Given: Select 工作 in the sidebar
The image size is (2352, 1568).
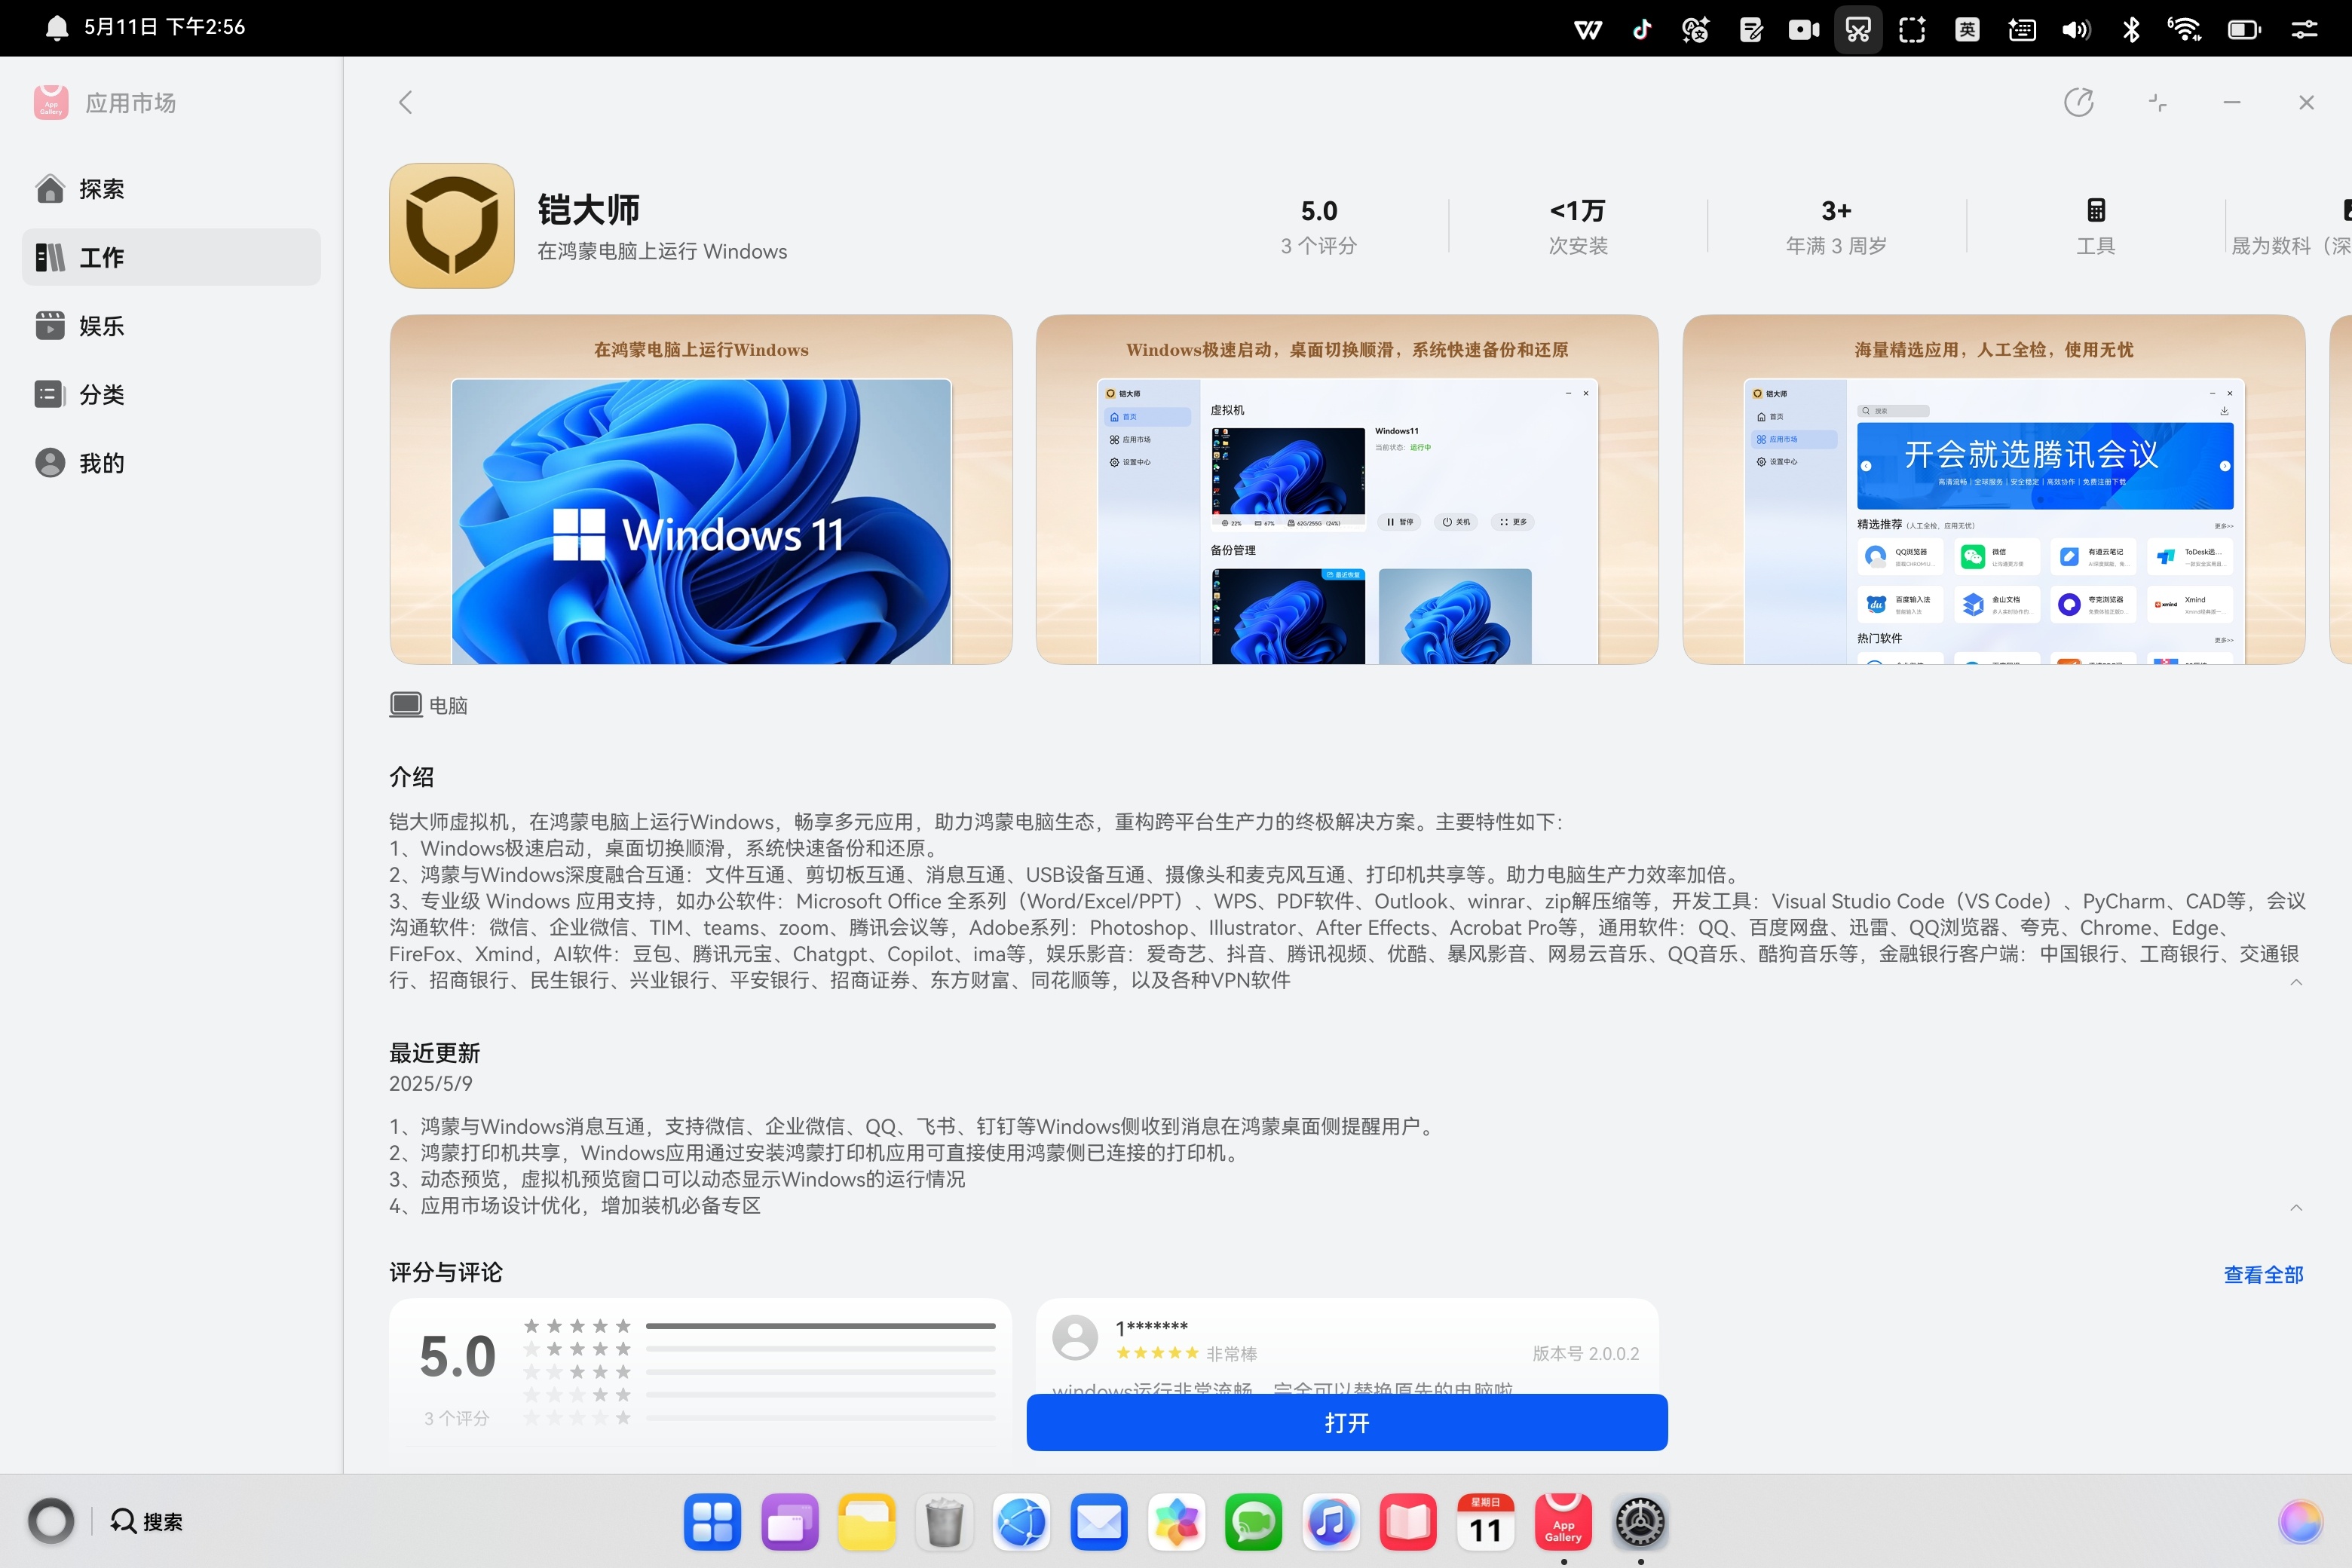Looking at the screenshot, I should [x=171, y=257].
